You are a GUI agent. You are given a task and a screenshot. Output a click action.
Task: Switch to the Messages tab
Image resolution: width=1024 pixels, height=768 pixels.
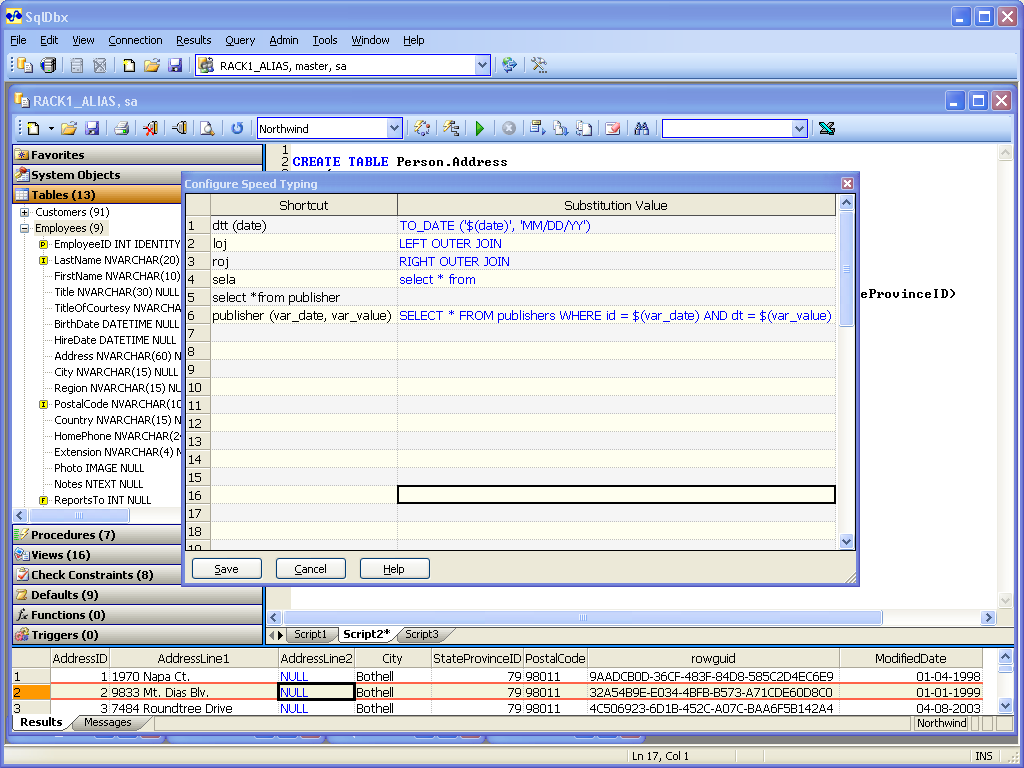[x=107, y=722]
